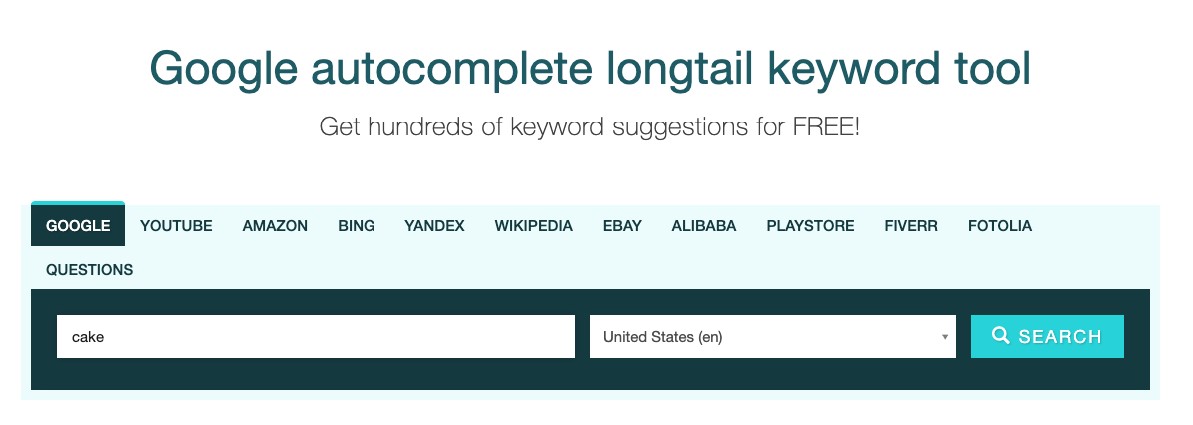Open the QUESTIONS tab
This screenshot has height=425, width=1193.
pos(89,270)
